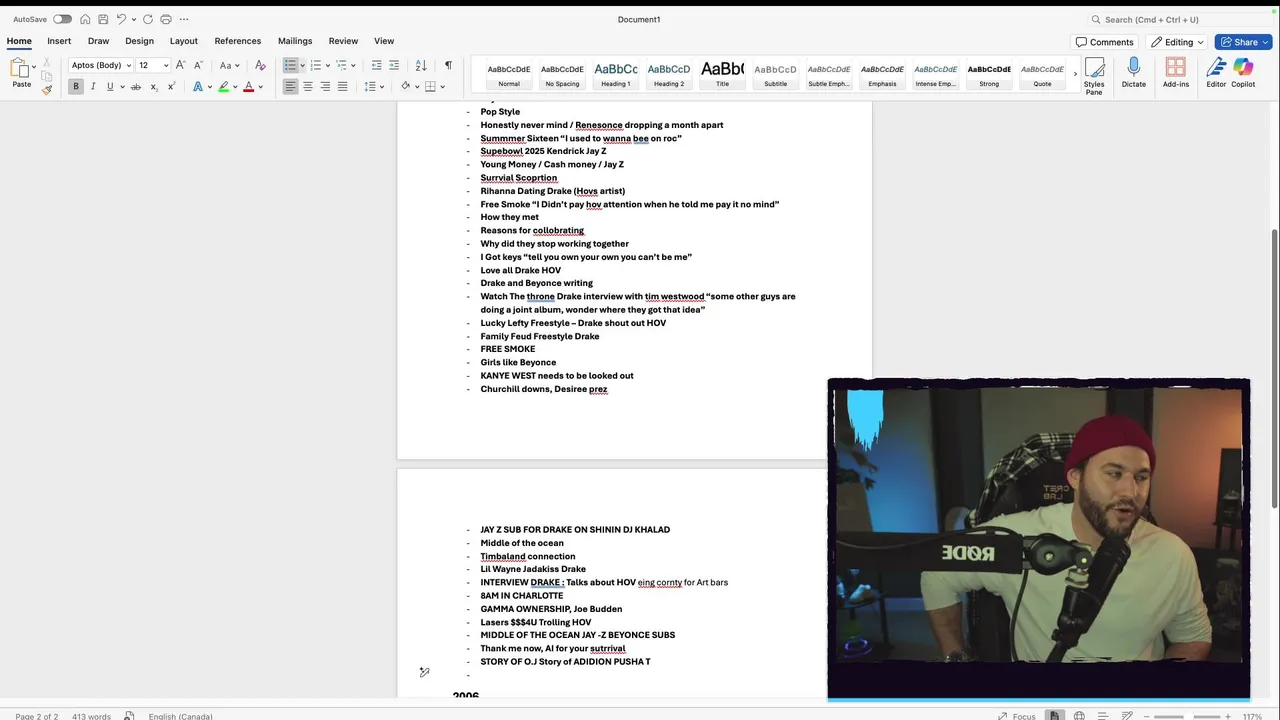Toggle show paragraph marks pilcrow
The height and width of the screenshot is (720, 1280).
coord(448,65)
